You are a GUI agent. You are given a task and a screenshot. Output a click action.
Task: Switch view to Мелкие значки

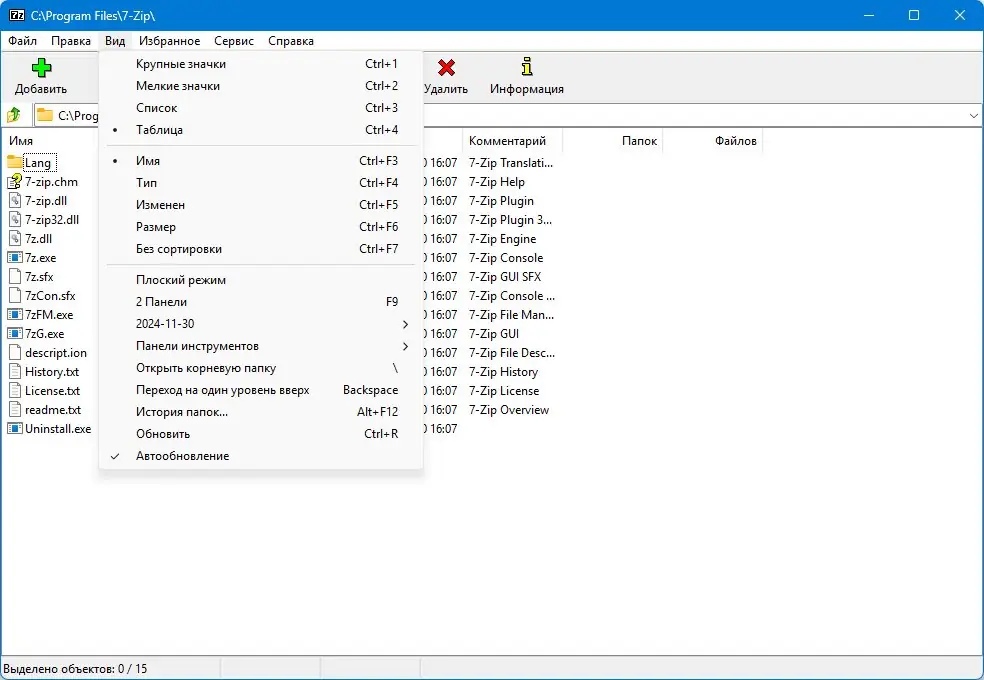click(260, 86)
